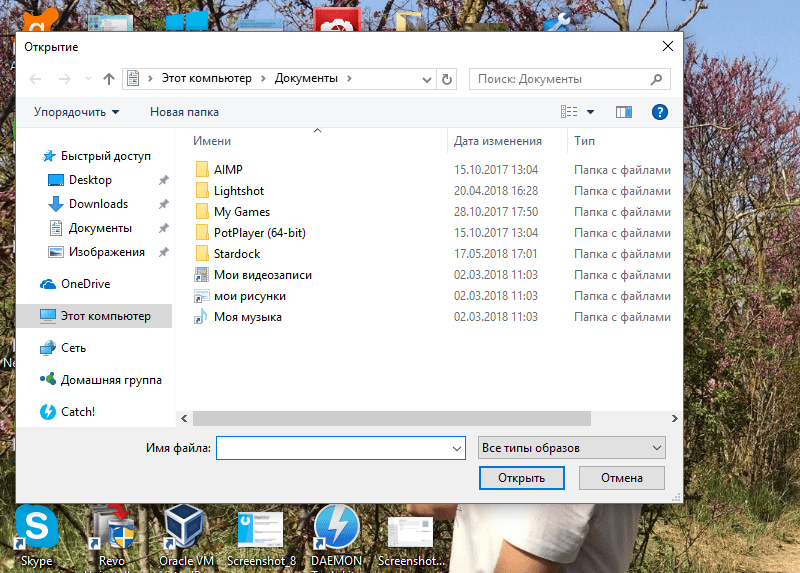Click the pin icon next to Desktop
The height and width of the screenshot is (573, 800).
coord(163,180)
